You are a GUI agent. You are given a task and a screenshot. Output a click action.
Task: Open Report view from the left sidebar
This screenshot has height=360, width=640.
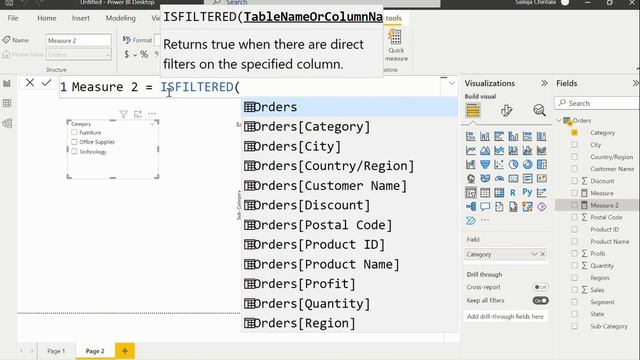(7, 83)
